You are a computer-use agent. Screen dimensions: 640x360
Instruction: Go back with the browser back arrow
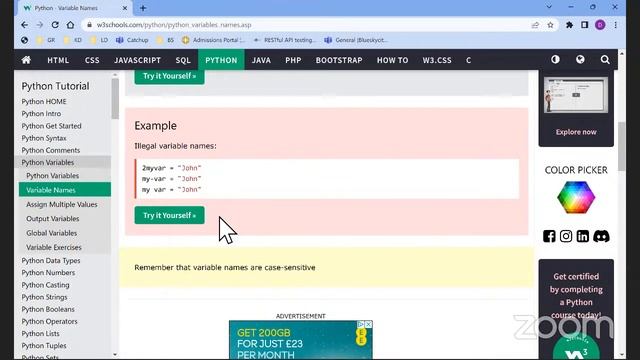pyautogui.click(x=24, y=25)
